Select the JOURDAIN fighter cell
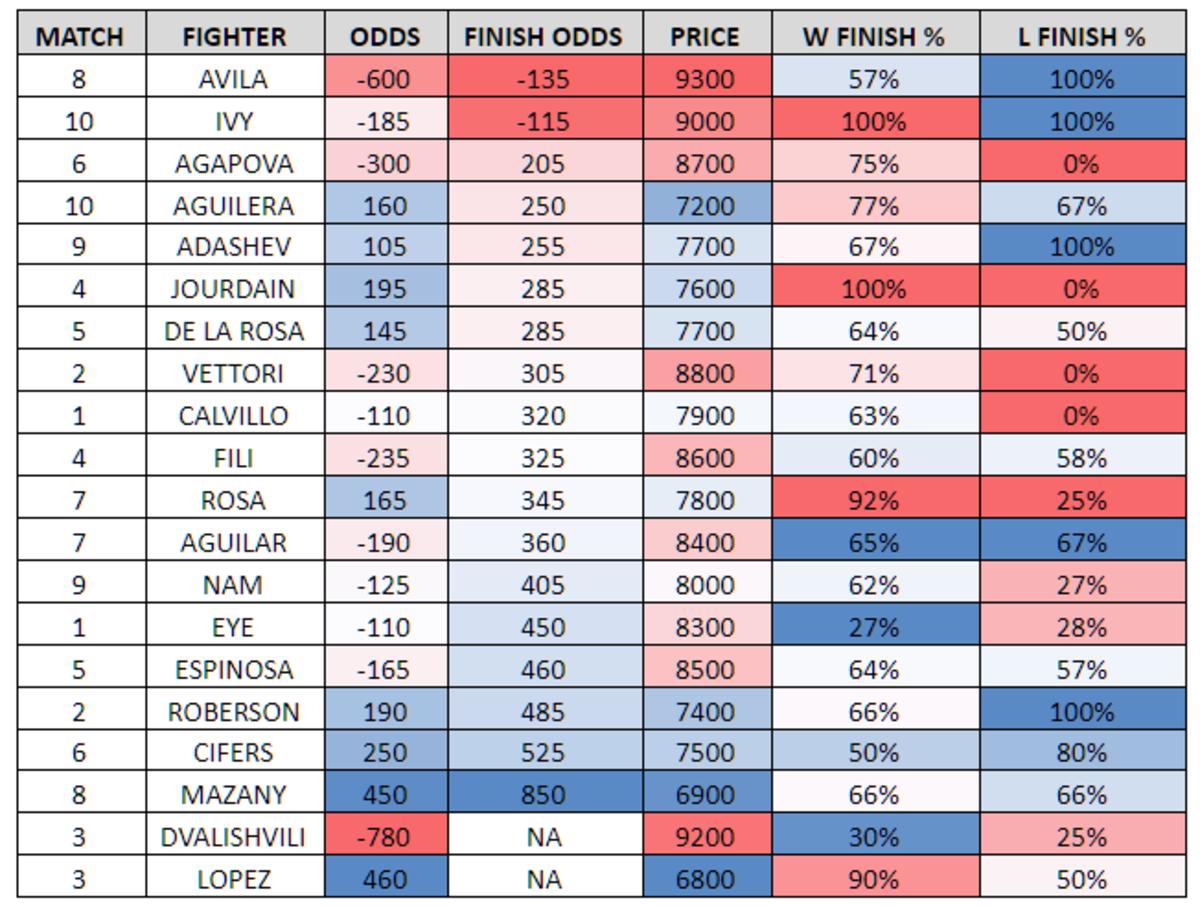The width and height of the screenshot is (1200, 907). click(234, 289)
